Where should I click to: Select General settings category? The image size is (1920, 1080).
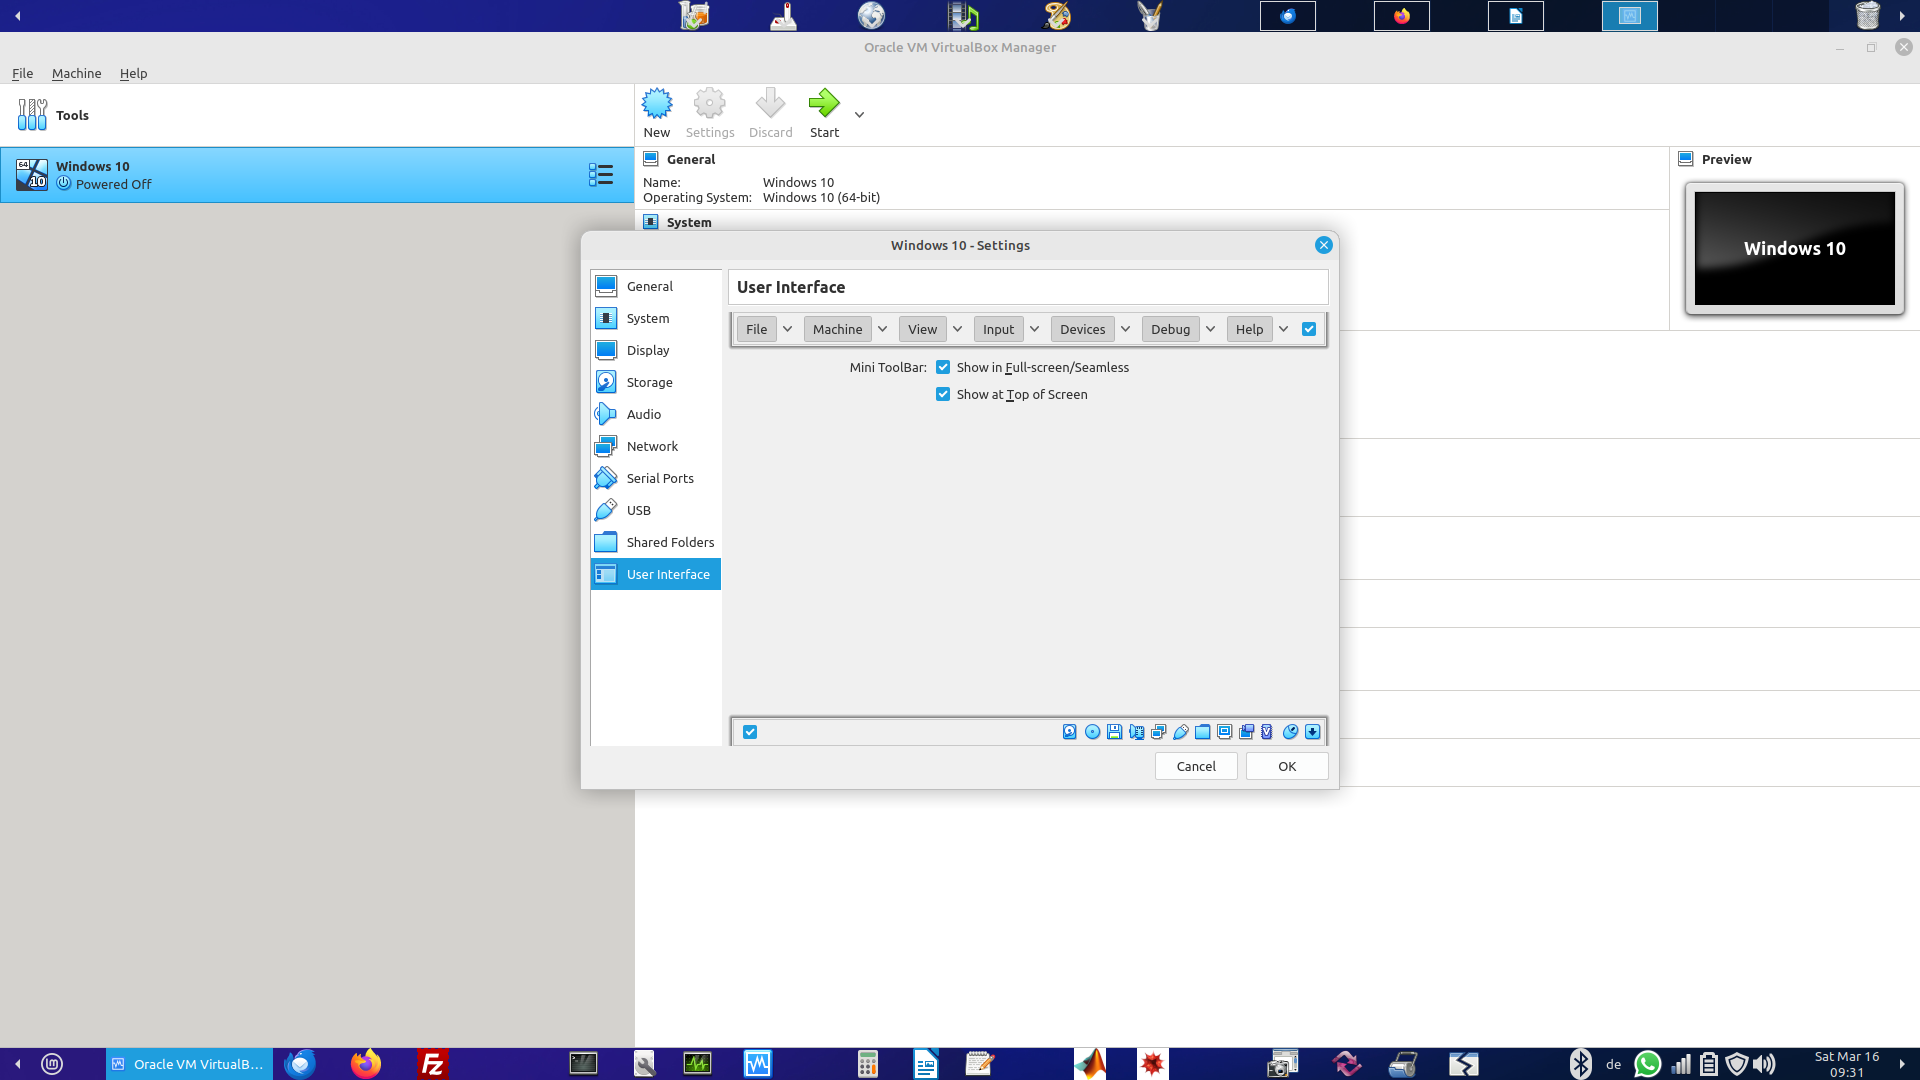656,286
